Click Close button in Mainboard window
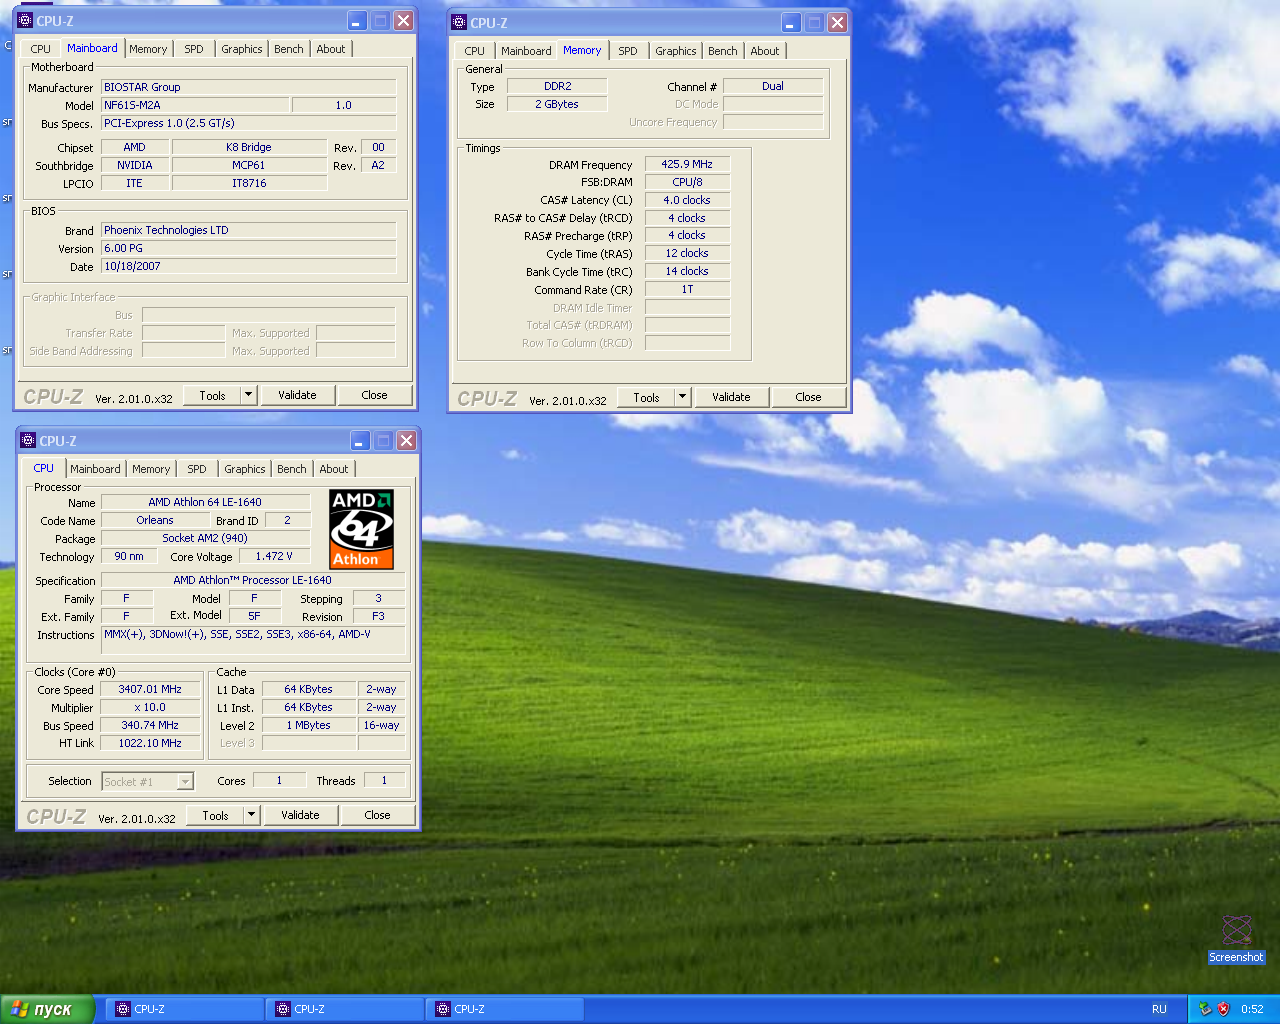Image resolution: width=1280 pixels, height=1024 pixels. point(374,395)
